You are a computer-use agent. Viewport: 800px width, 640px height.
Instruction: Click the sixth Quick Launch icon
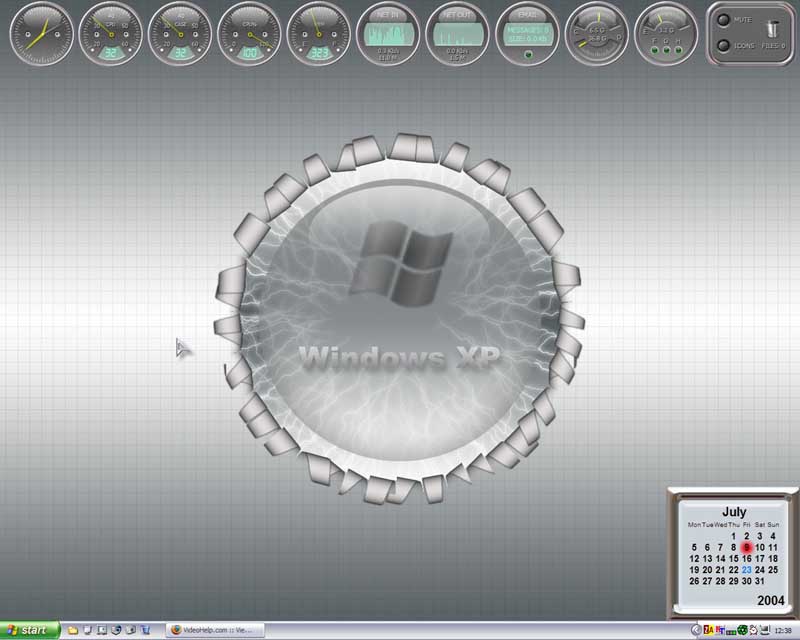[145, 630]
